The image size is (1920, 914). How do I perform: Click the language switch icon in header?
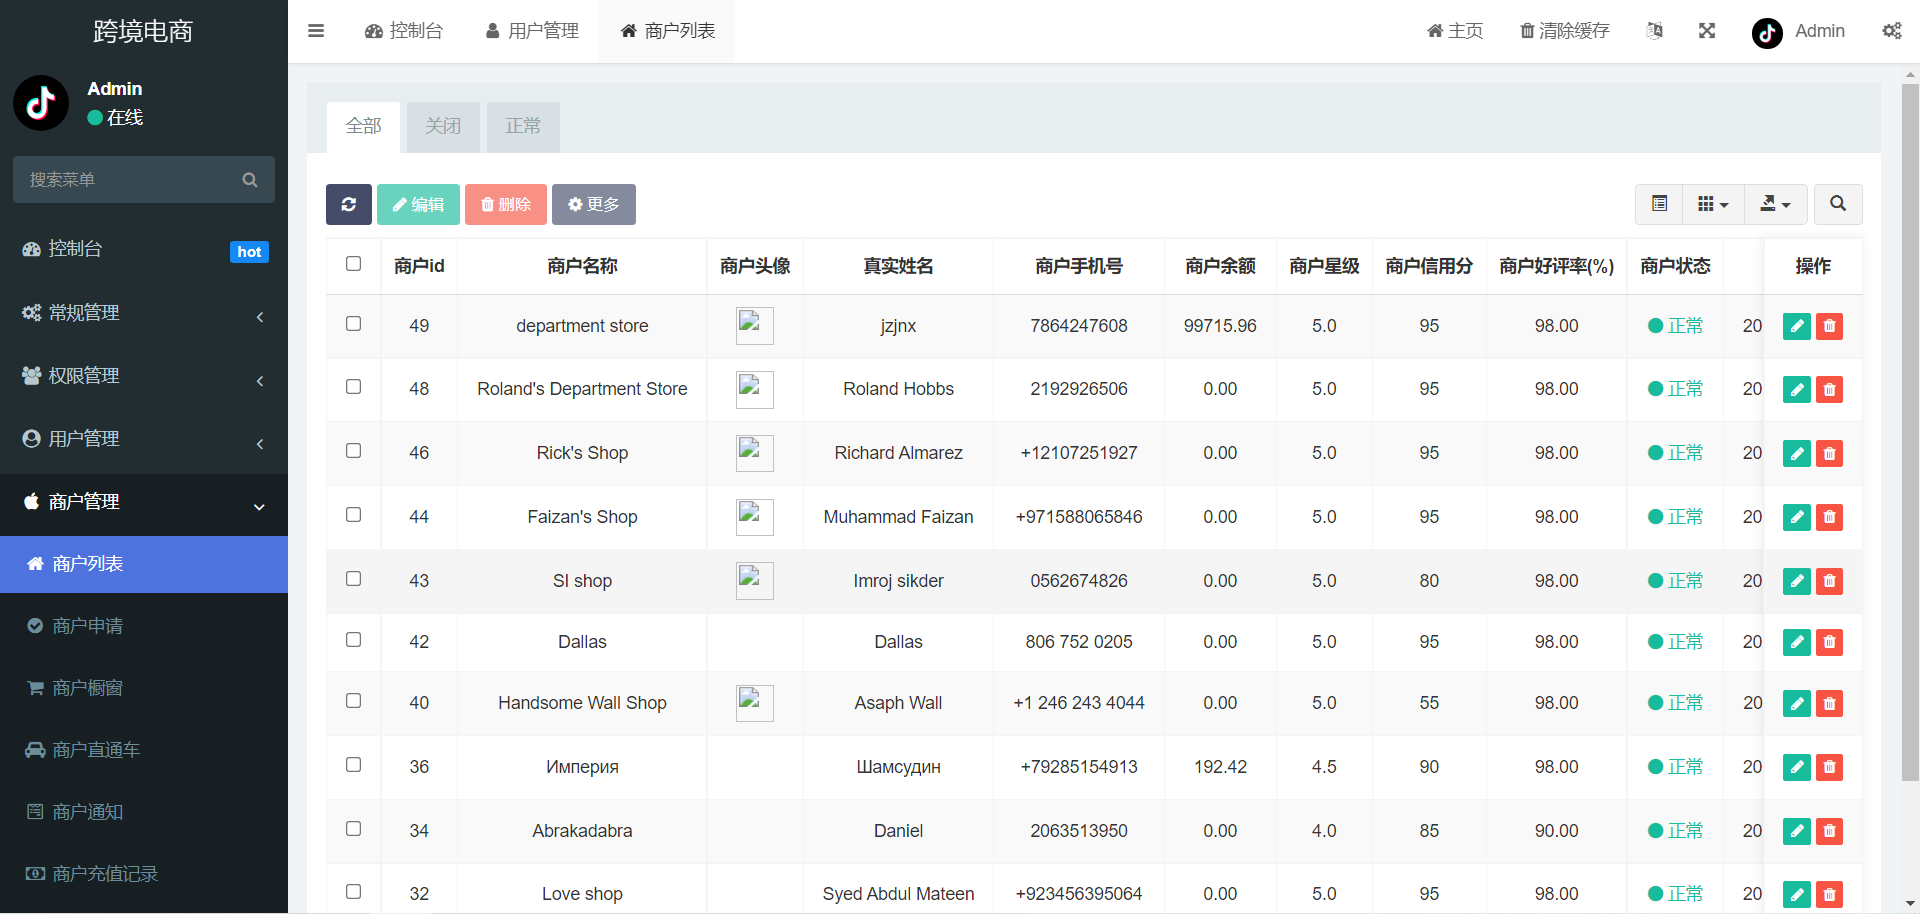pos(1654,31)
